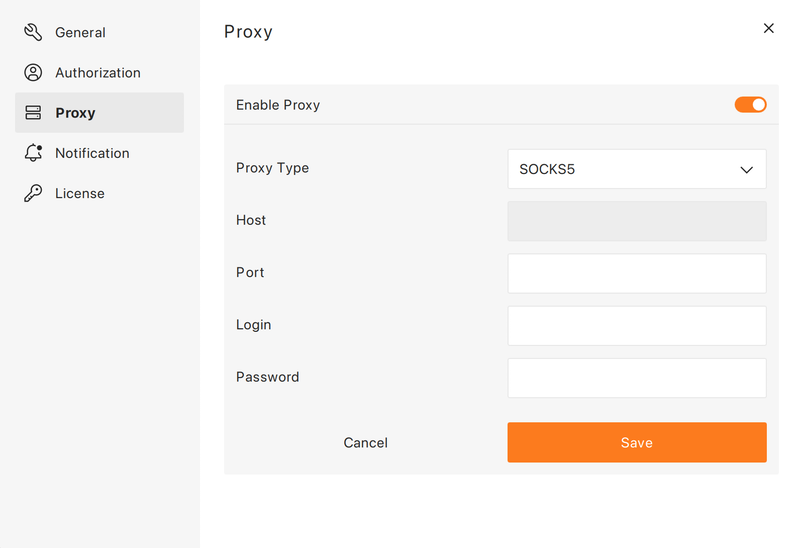The height and width of the screenshot is (548, 800).
Task: Toggle the Enable Proxy switch off
Action: 750,105
